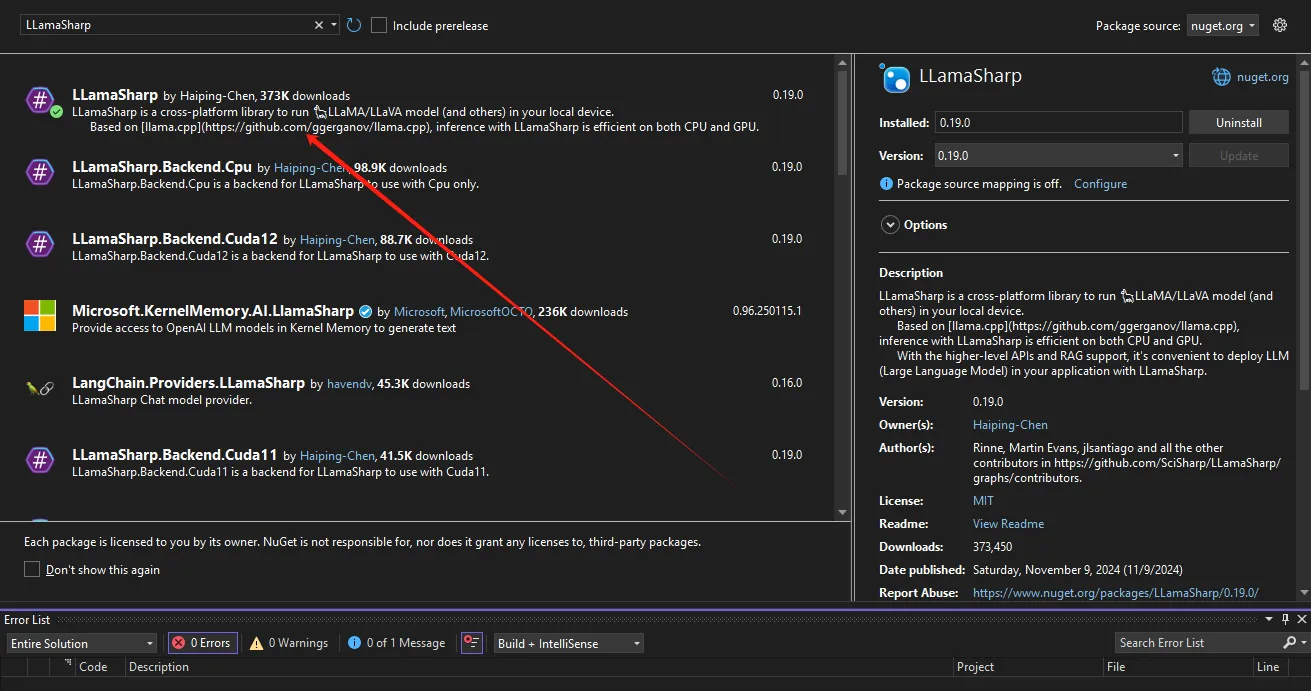Close the Error List panel

1300,620
